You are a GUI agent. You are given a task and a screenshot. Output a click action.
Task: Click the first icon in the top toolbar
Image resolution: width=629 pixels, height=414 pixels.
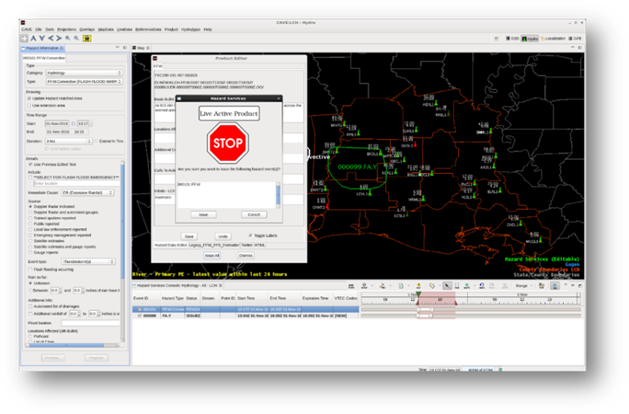point(24,38)
